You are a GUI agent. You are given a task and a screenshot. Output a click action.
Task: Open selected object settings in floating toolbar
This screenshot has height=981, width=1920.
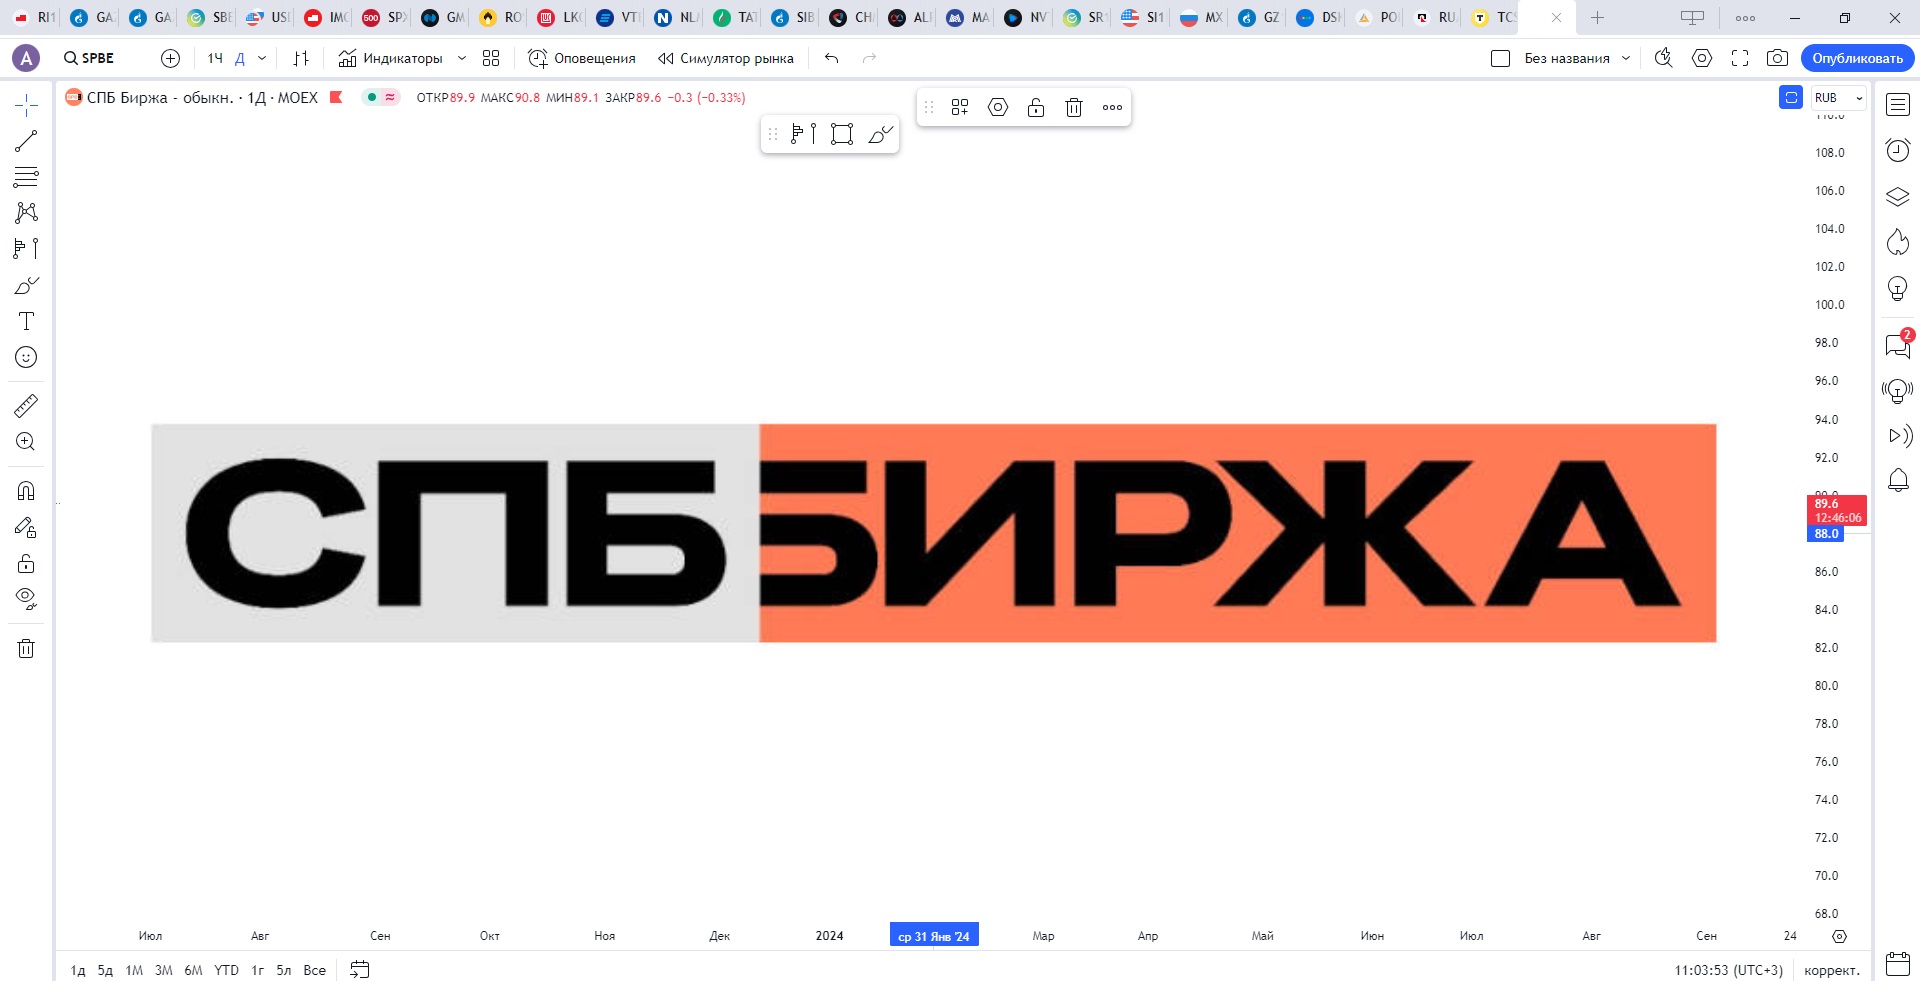tap(998, 107)
